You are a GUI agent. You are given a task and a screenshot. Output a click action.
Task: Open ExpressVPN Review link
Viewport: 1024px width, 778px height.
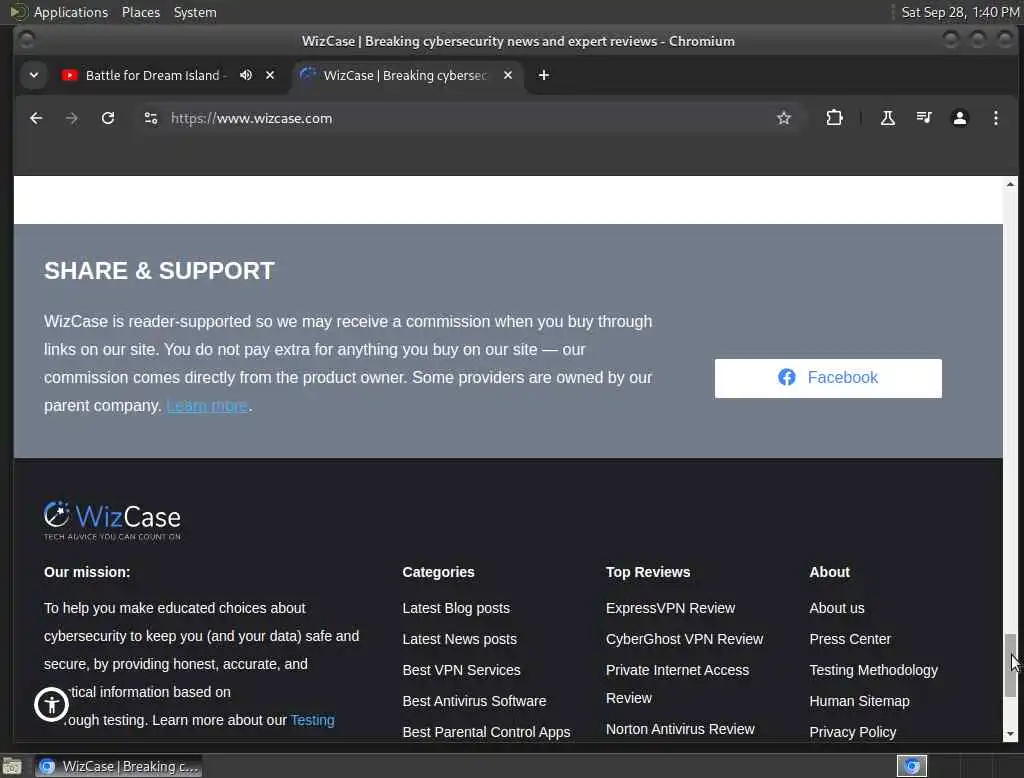pos(670,608)
